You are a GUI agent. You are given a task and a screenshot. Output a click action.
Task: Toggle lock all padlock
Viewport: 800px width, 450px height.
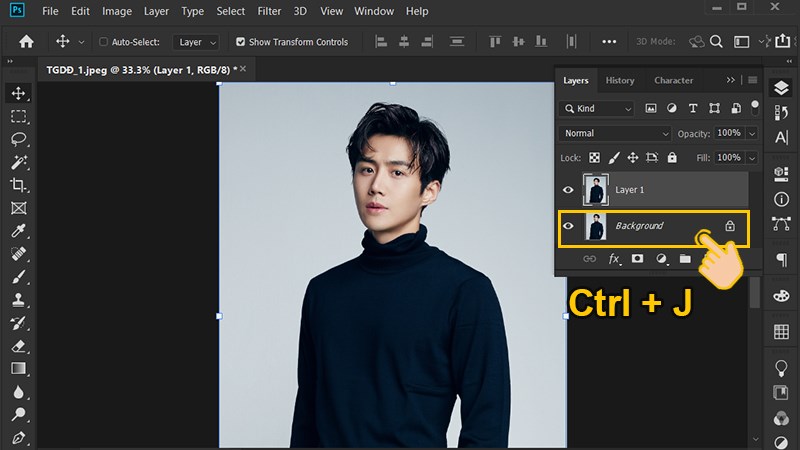[x=672, y=158]
